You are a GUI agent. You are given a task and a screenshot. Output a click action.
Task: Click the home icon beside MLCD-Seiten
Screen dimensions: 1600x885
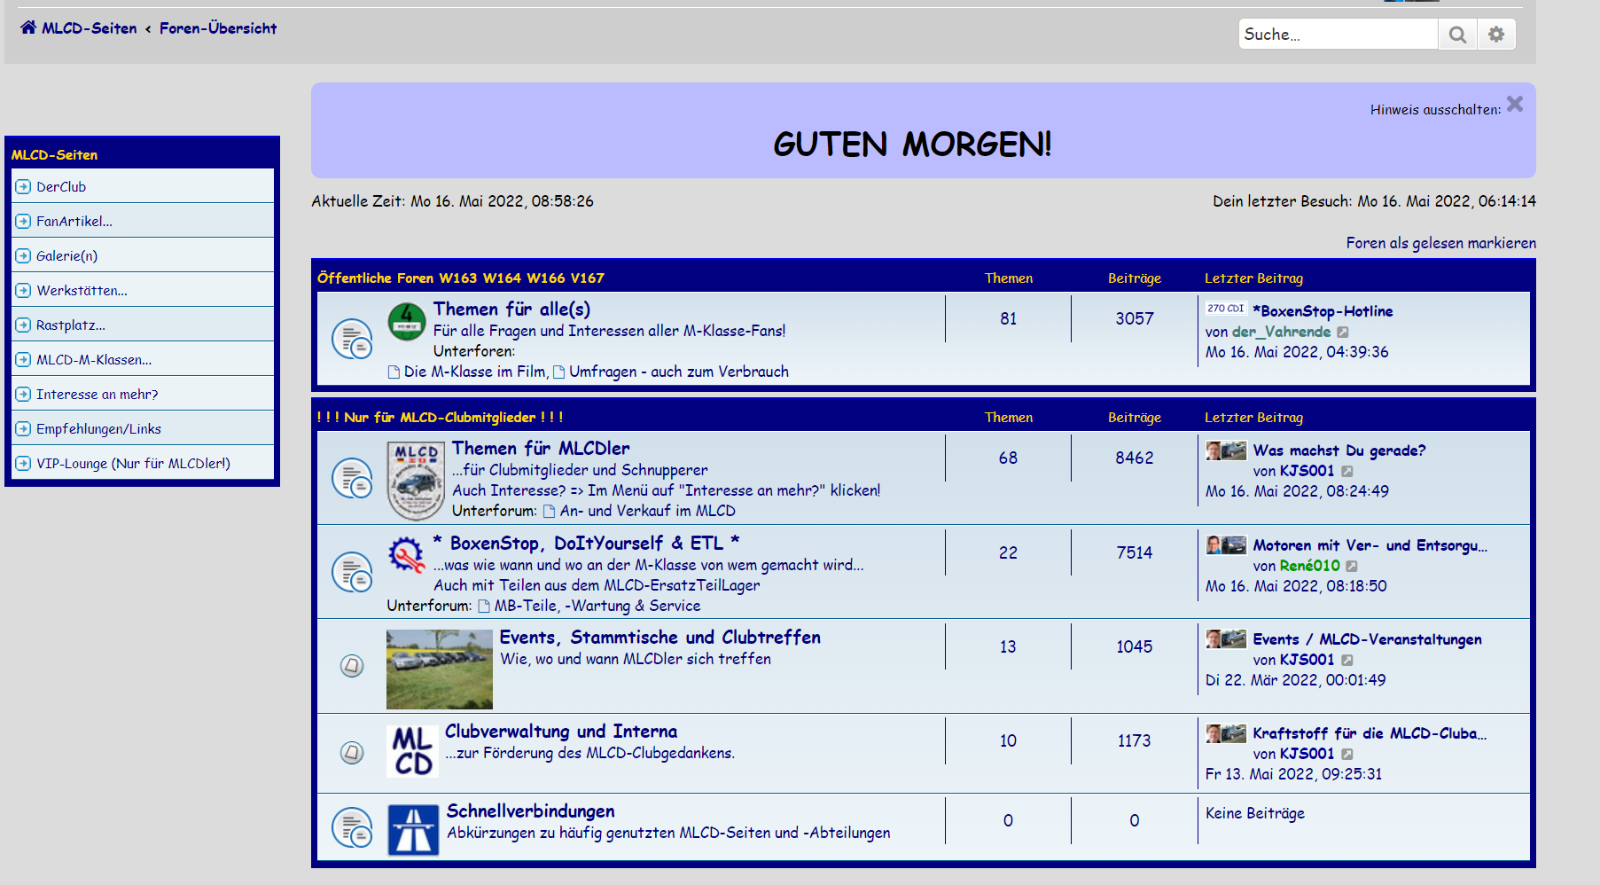click(x=28, y=28)
